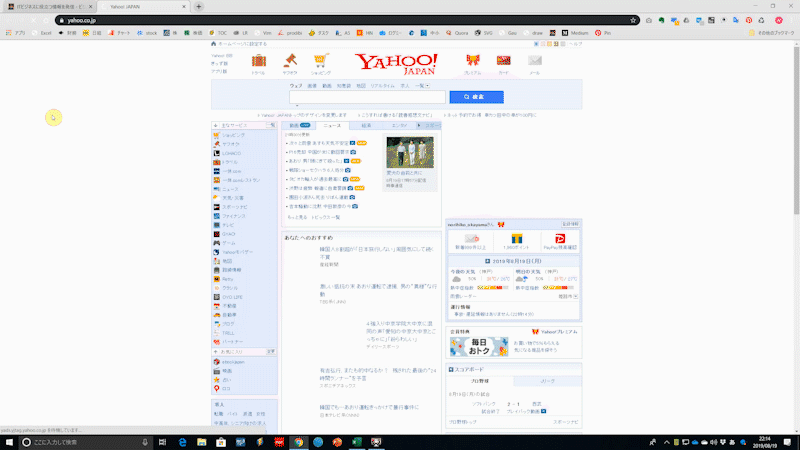800x450 pixels.
Task: Click the Windows Start button
Action: 9,442
